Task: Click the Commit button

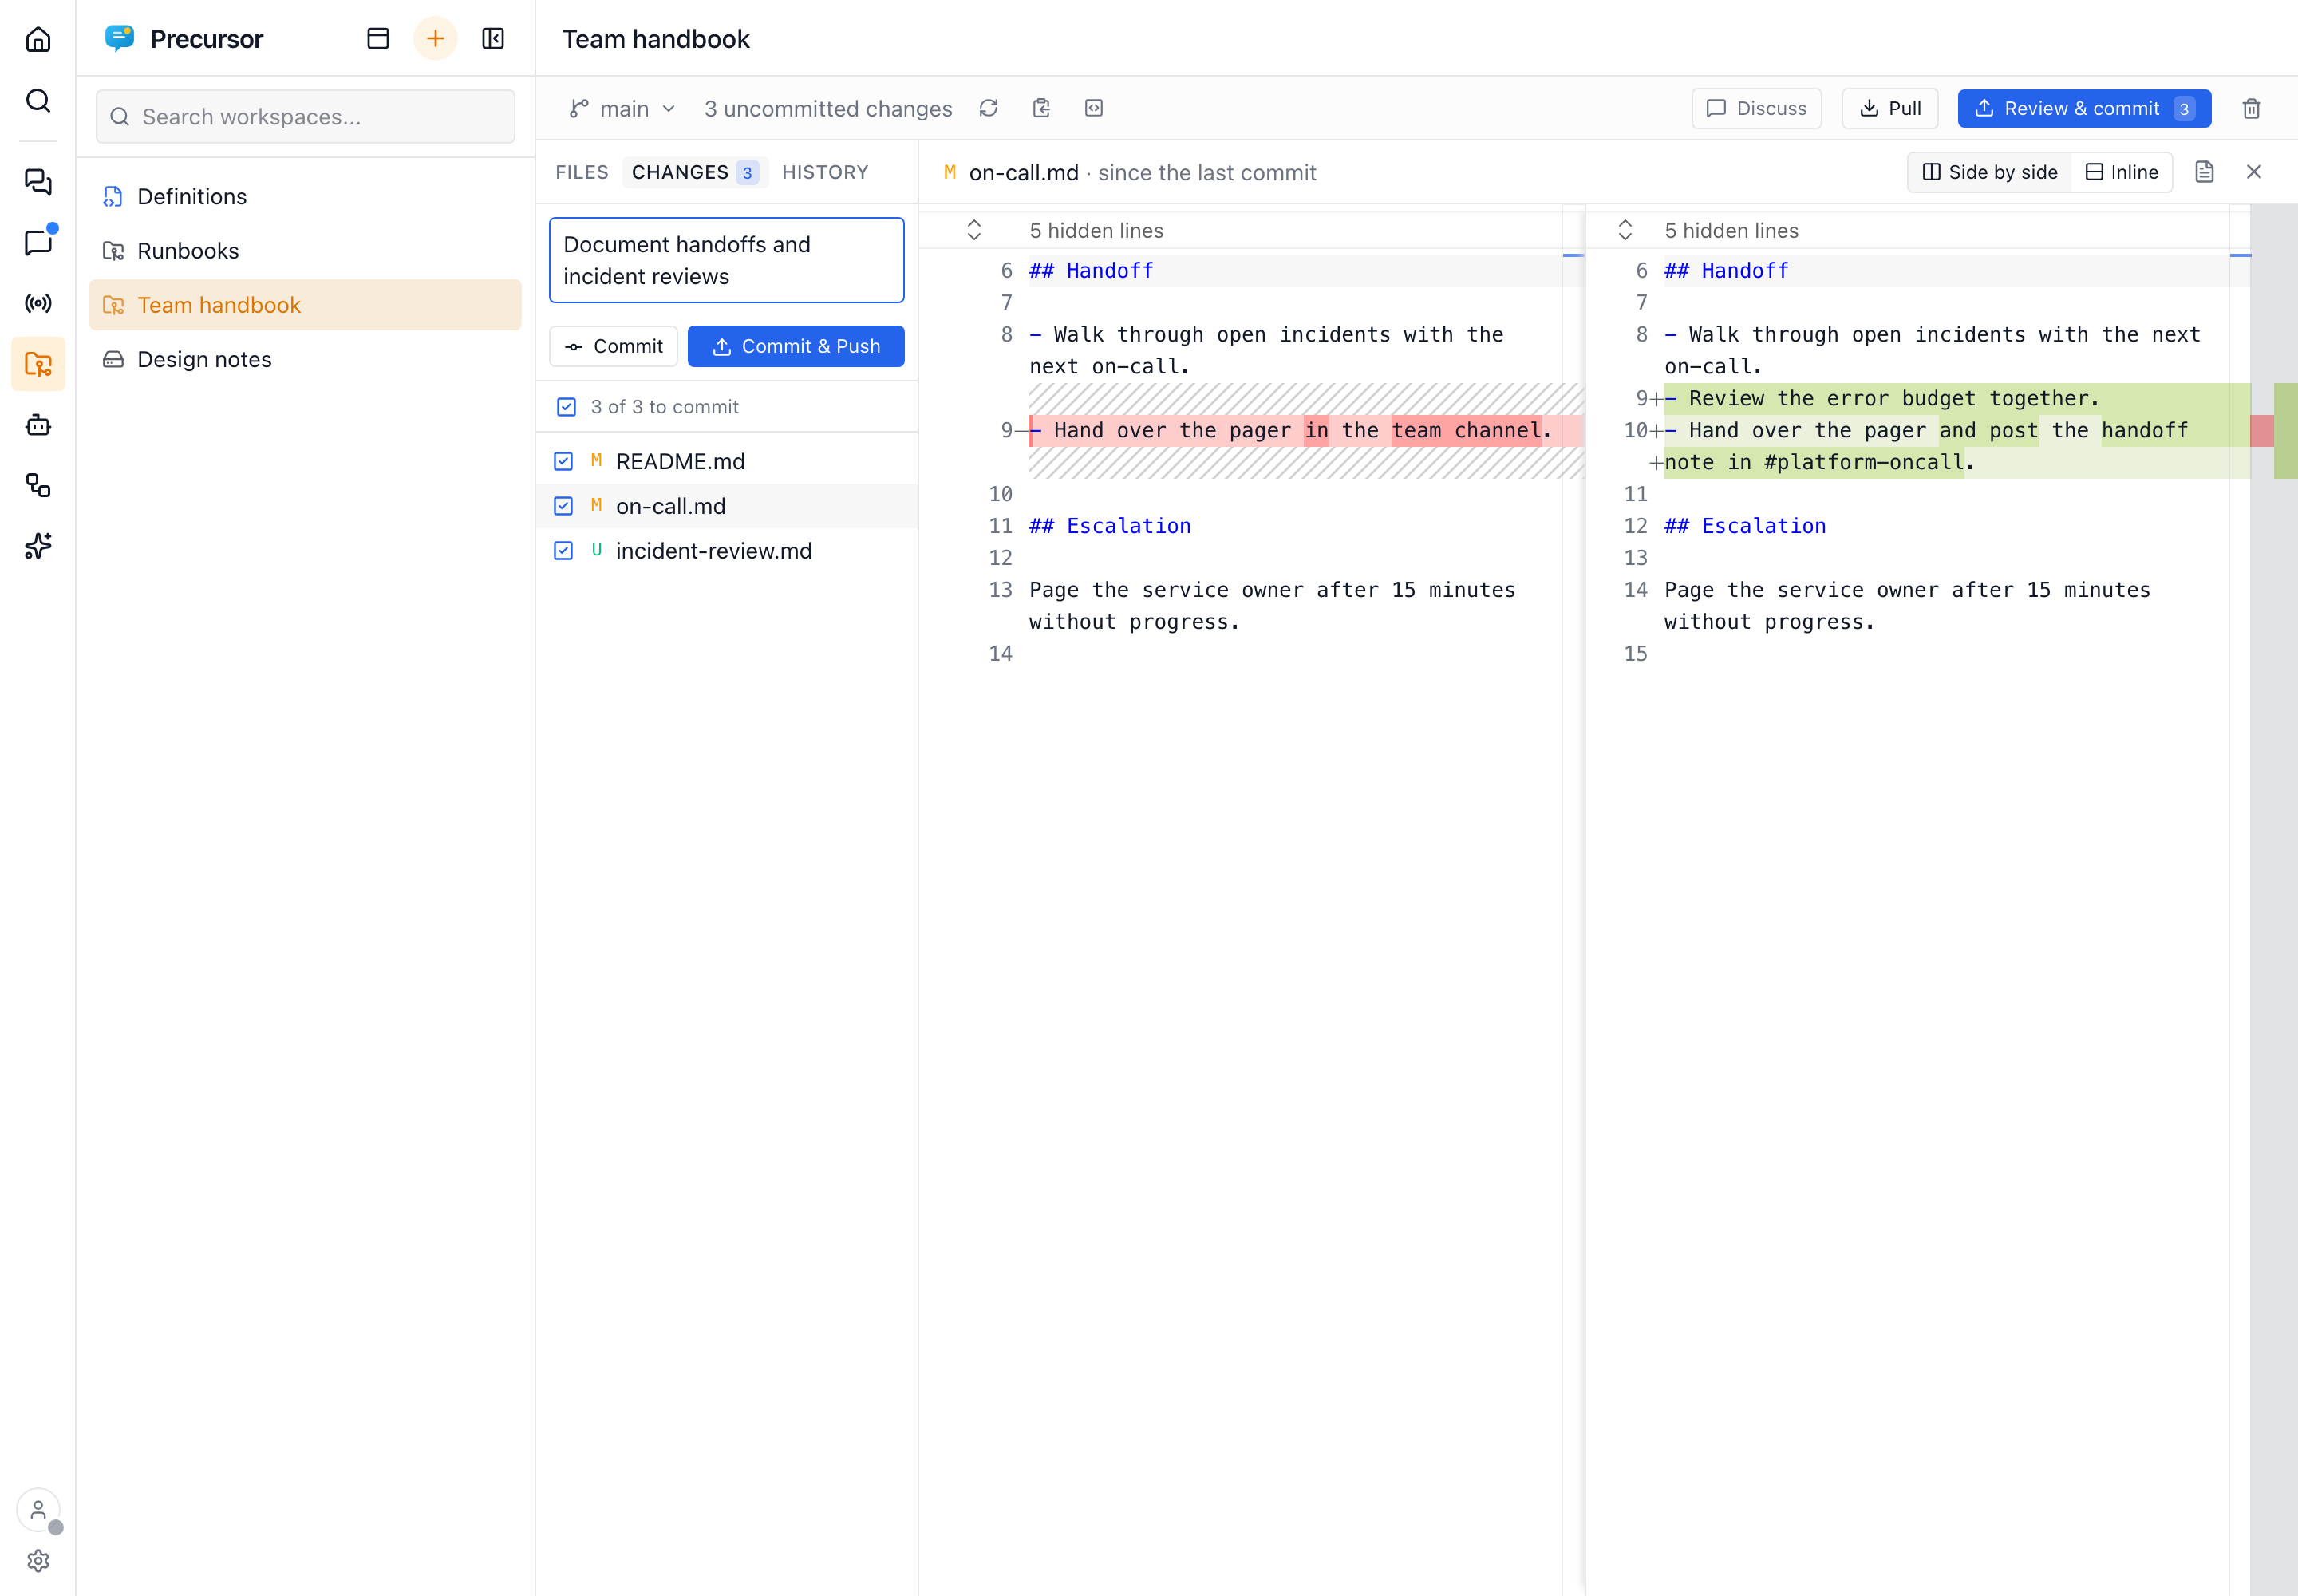Action: click(613, 346)
